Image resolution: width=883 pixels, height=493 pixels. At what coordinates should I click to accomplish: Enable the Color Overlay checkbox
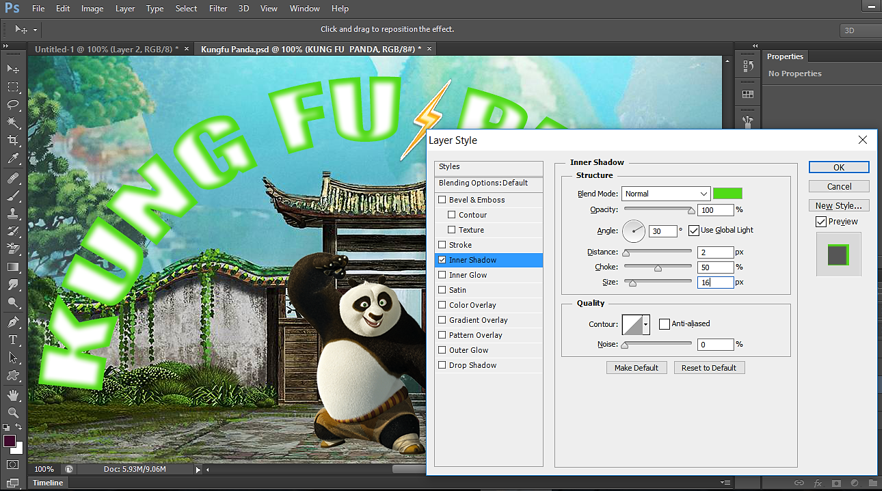click(442, 305)
